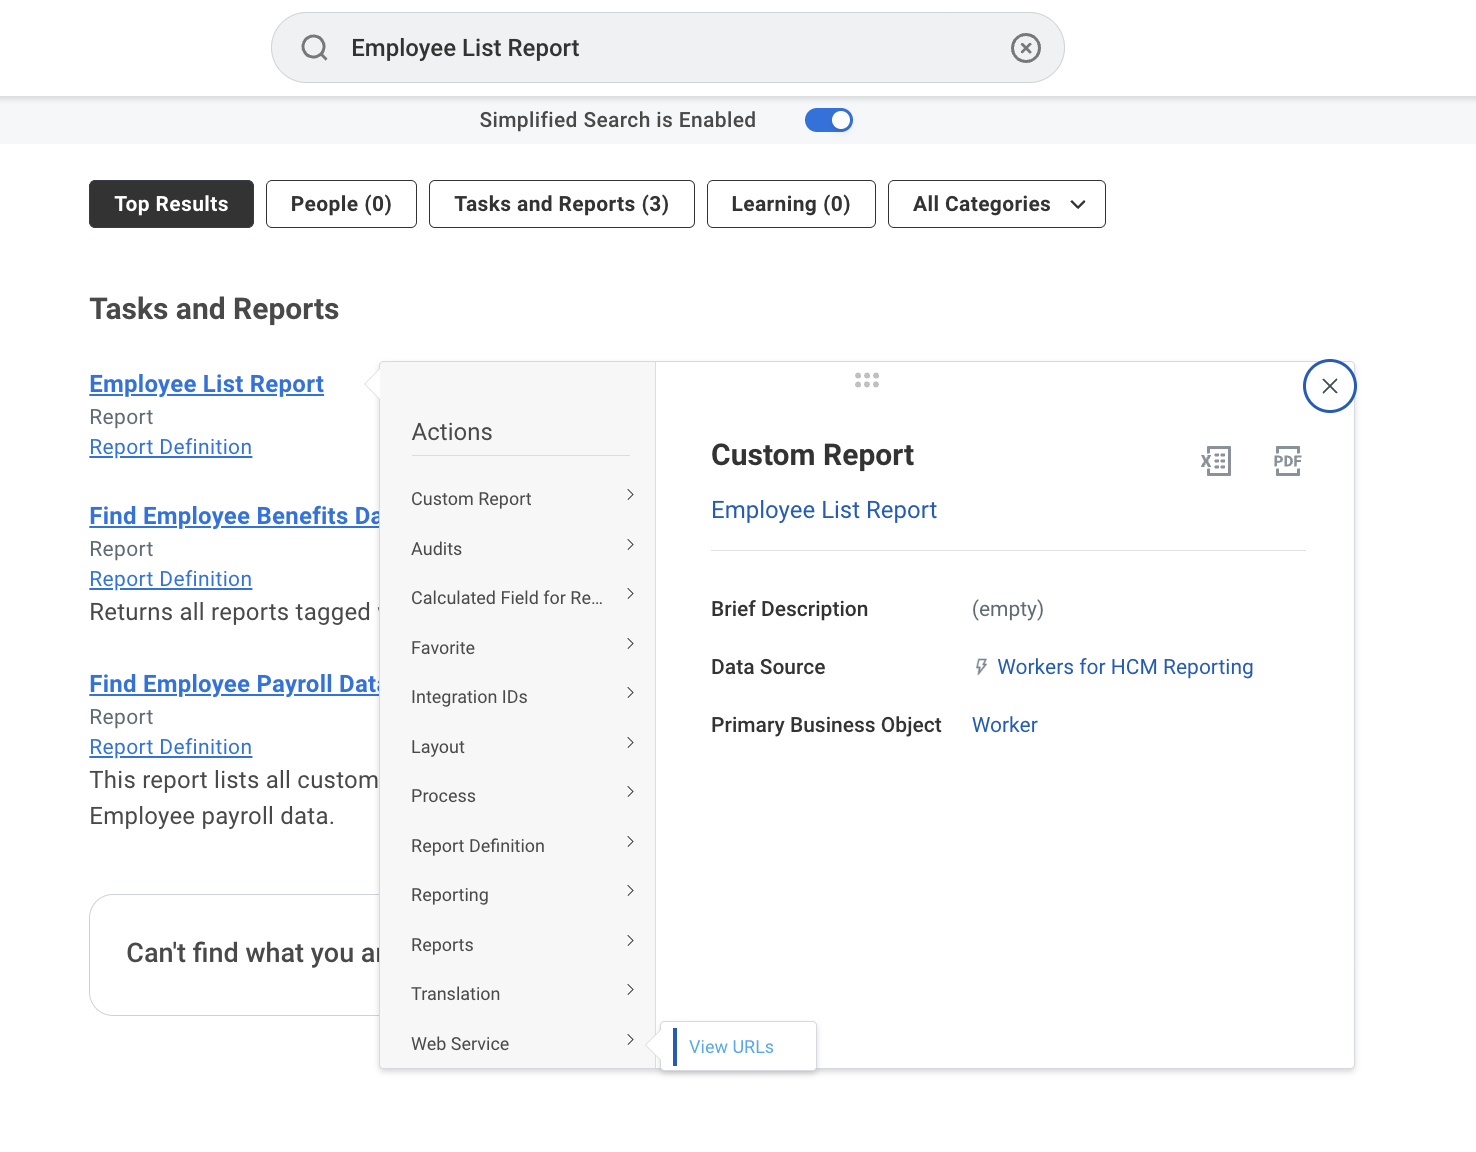The height and width of the screenshot is (1152, 1476).
Task: Export report as PDF icon
Action: tap(1287, 461)
